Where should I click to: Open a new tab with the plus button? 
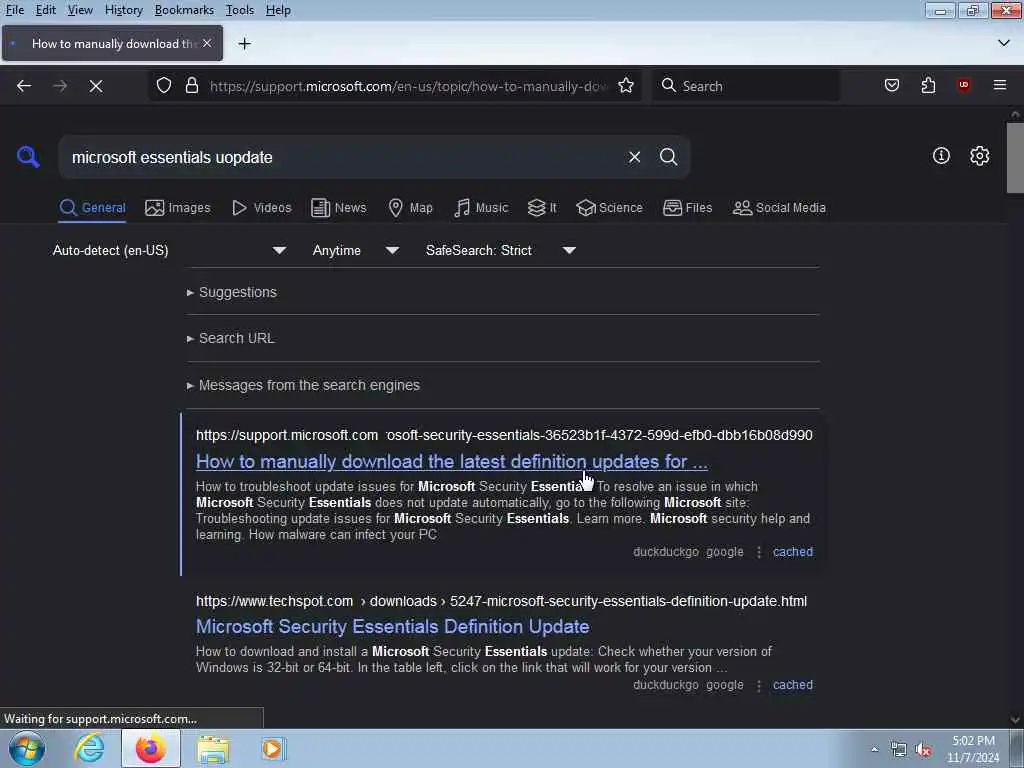point(245,44)
